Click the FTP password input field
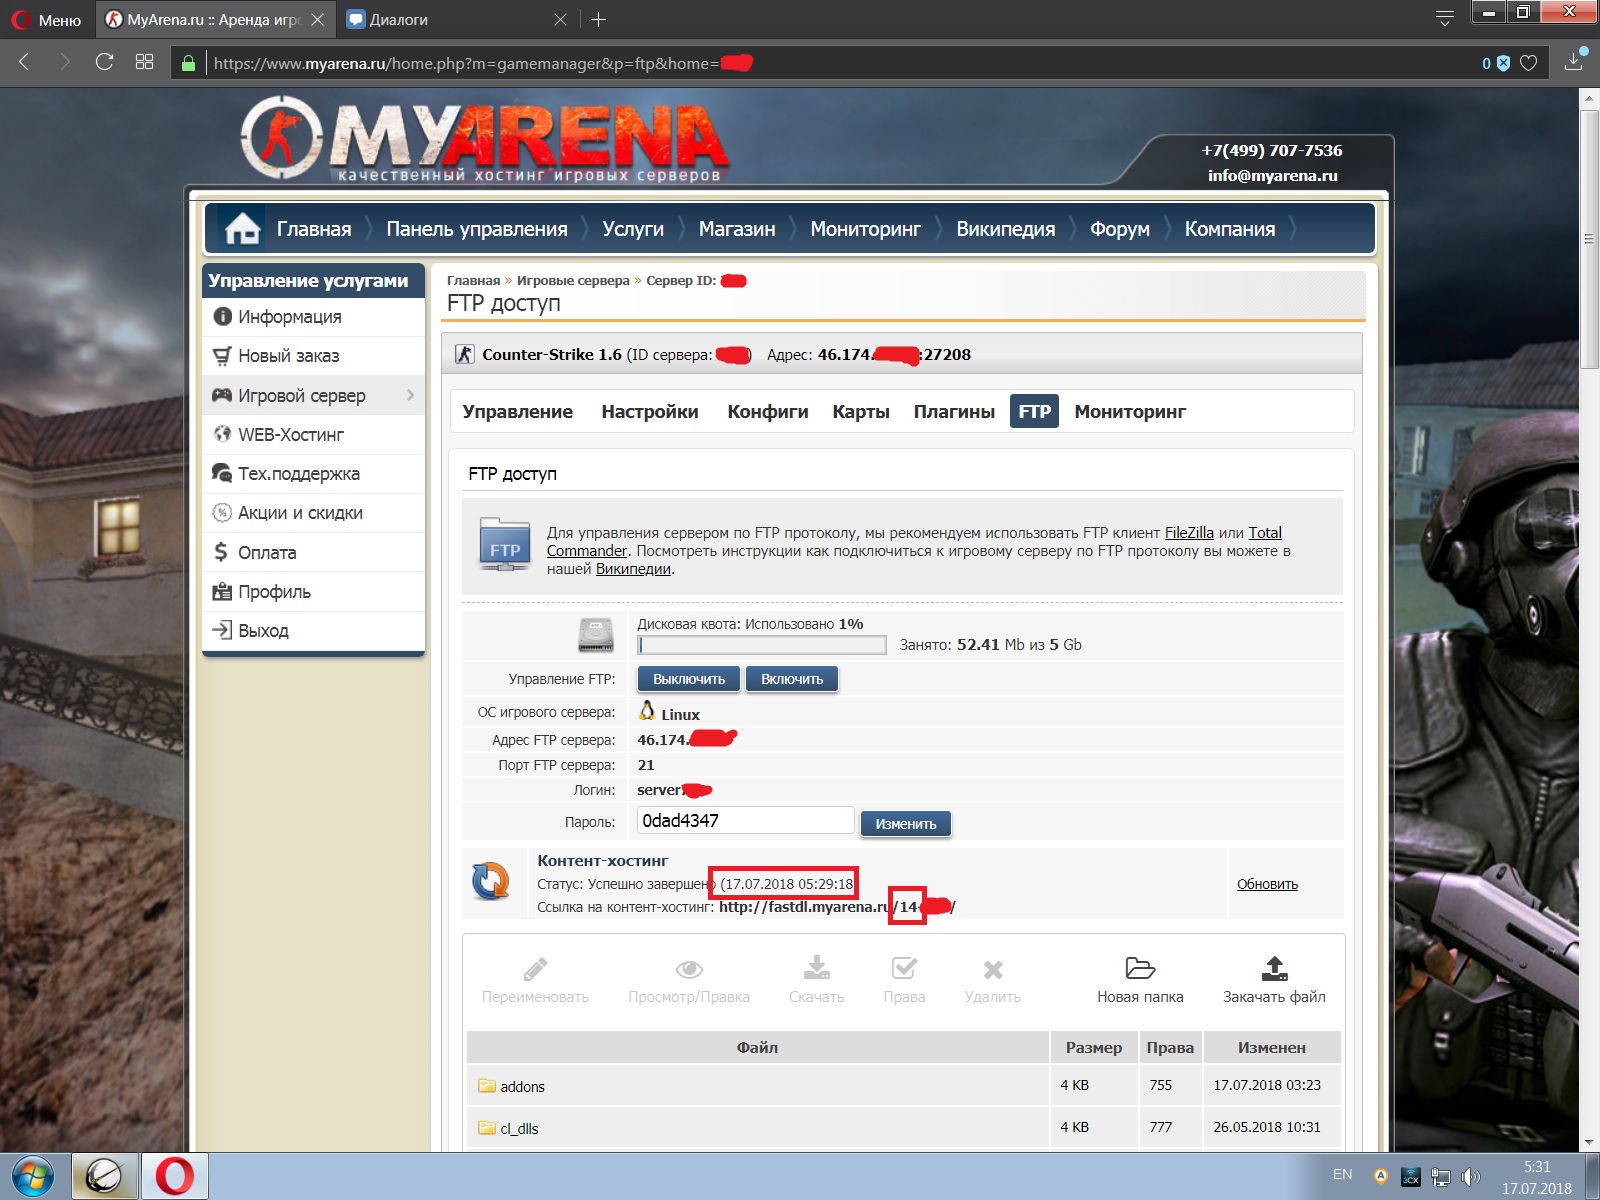 click(x=746, y=821)
